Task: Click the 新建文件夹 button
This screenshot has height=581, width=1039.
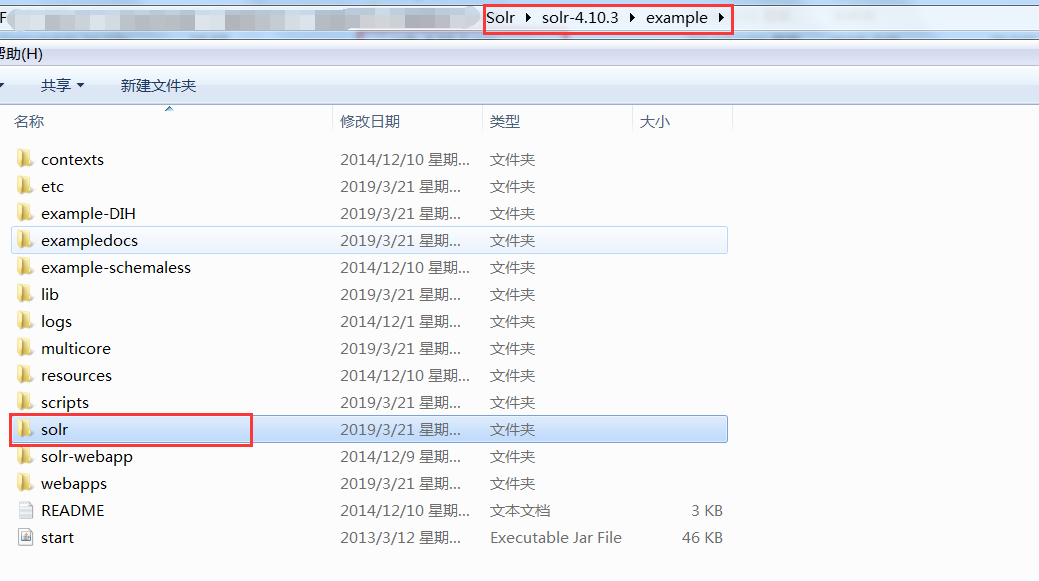Action: (x=158, y=85)
